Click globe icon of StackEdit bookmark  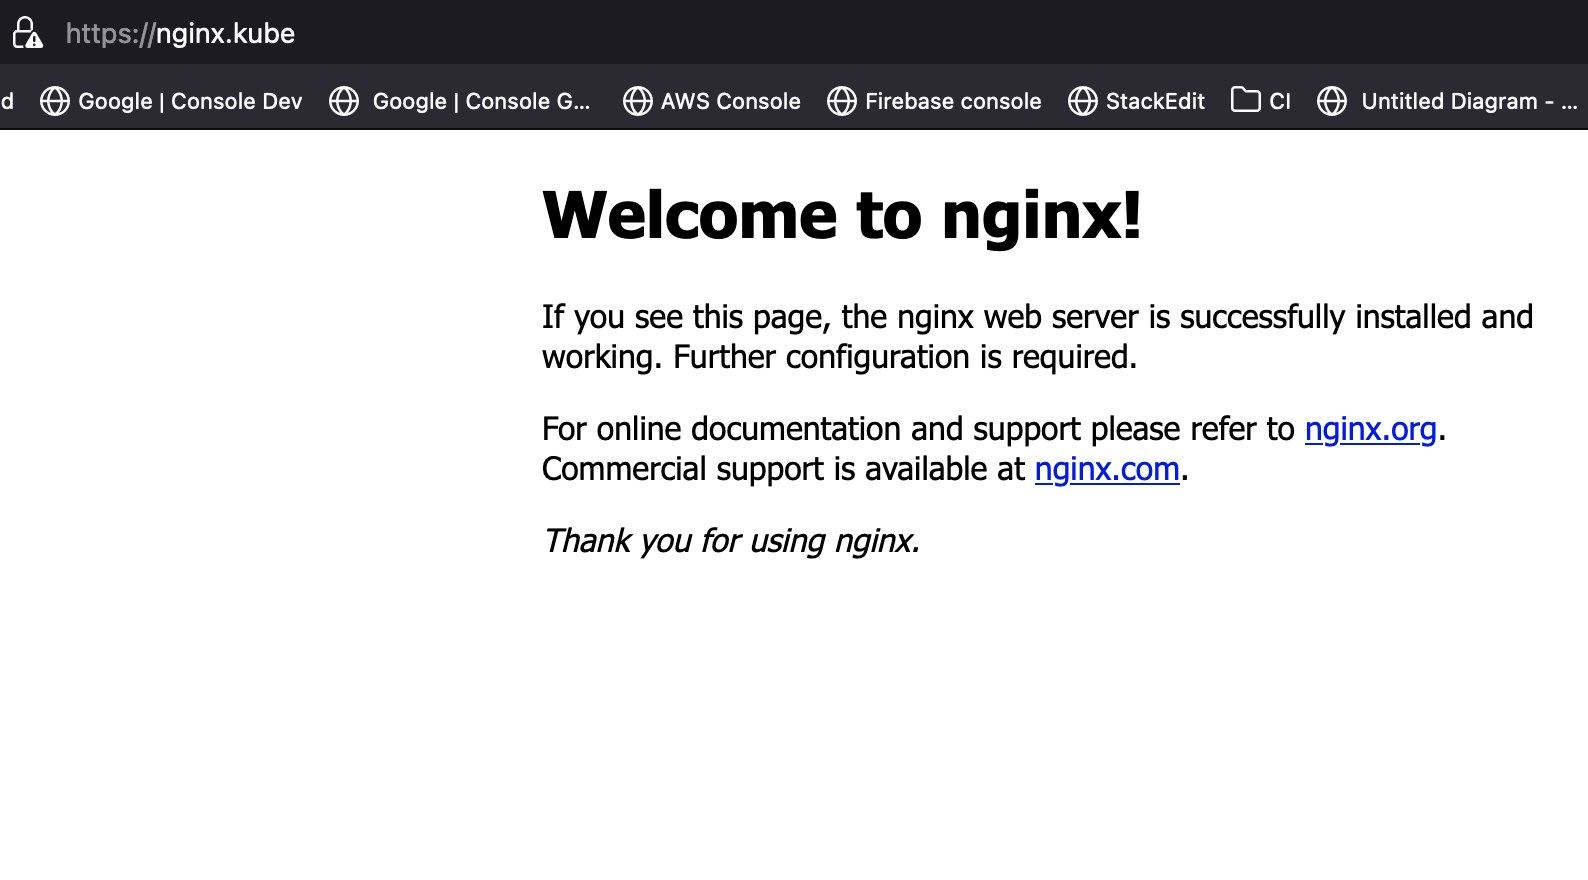(1082, 101)
